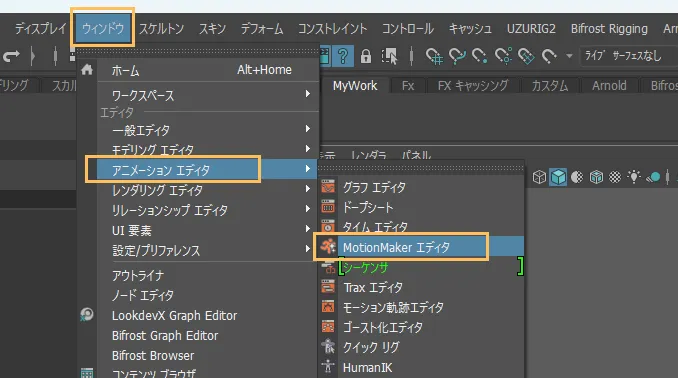Click the HumanIK figure icon
Screen dimensions: 678x378
click(x=328, y=366)
